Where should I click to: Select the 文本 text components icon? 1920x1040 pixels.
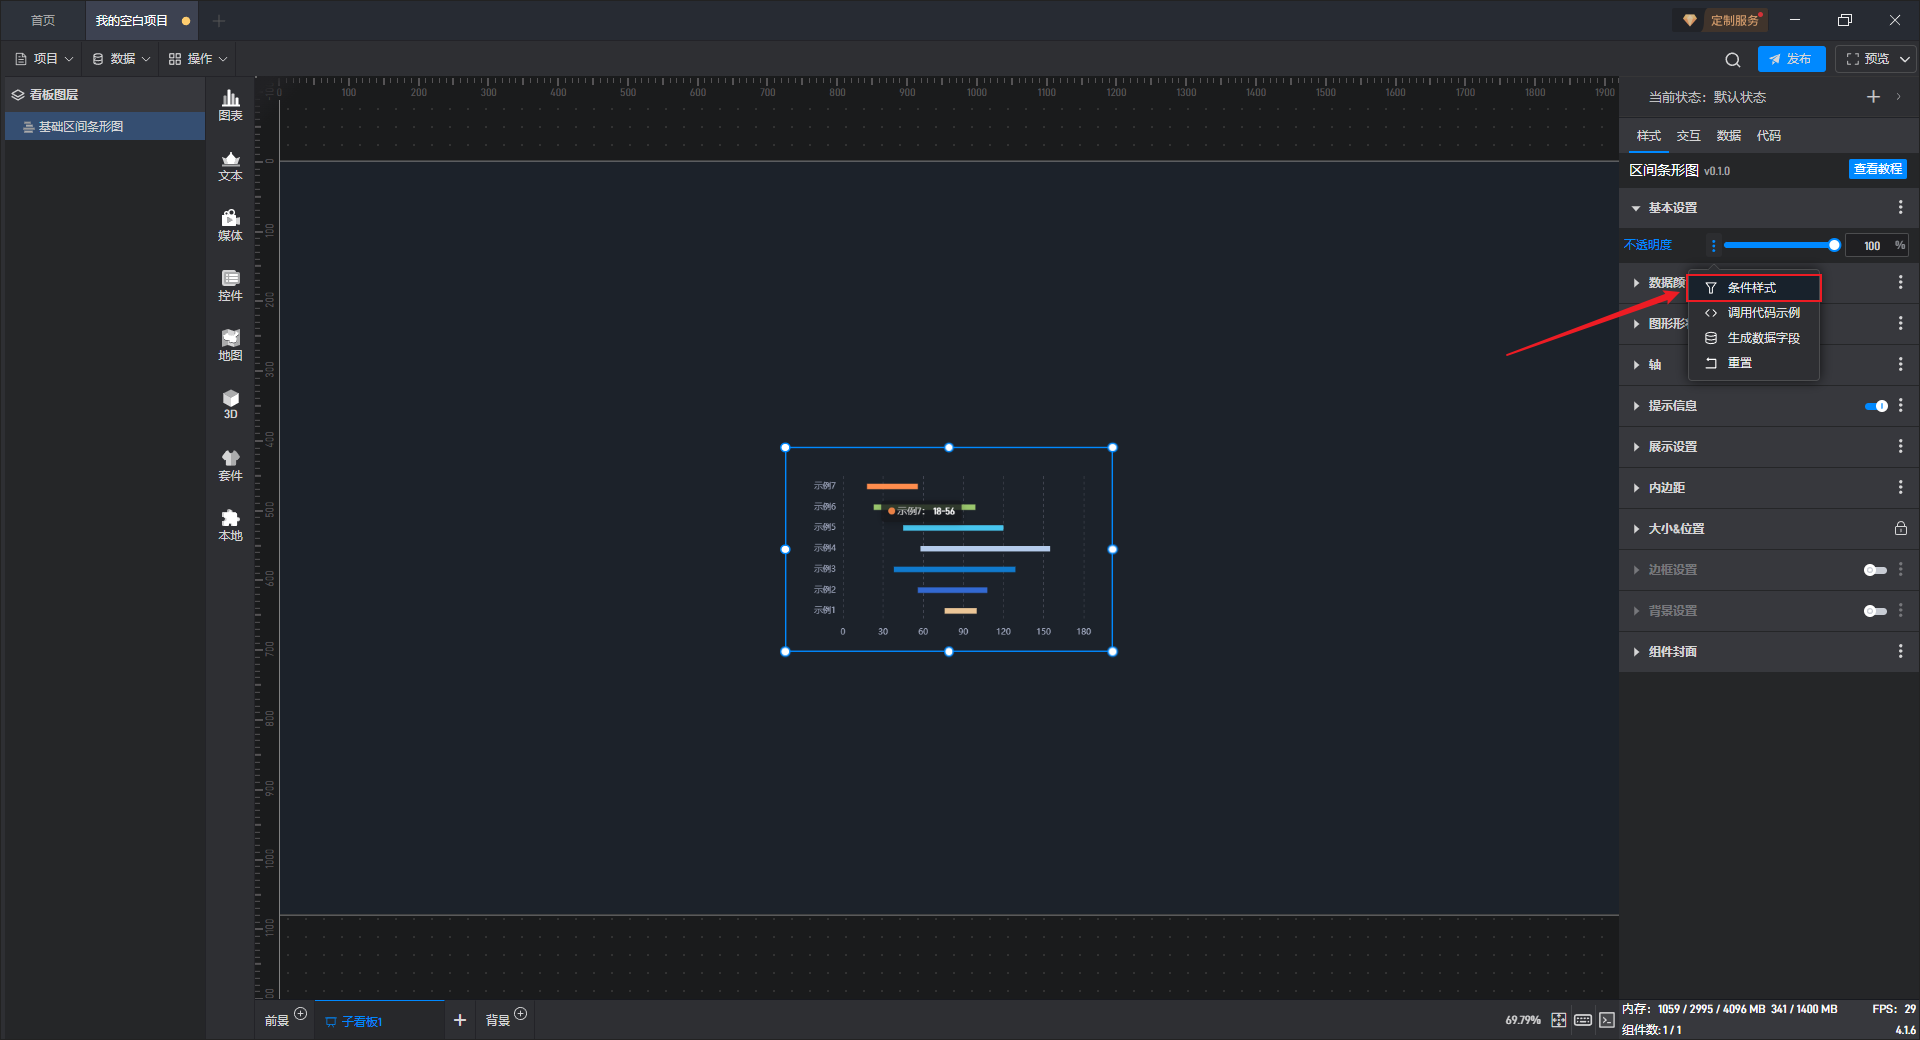point(230,165)
